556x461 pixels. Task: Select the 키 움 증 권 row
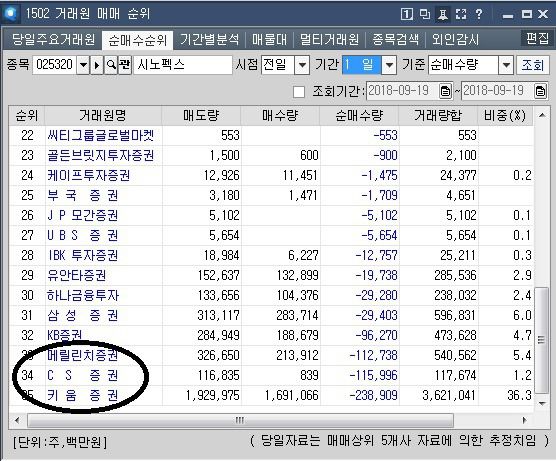click(x=271, y=395)
